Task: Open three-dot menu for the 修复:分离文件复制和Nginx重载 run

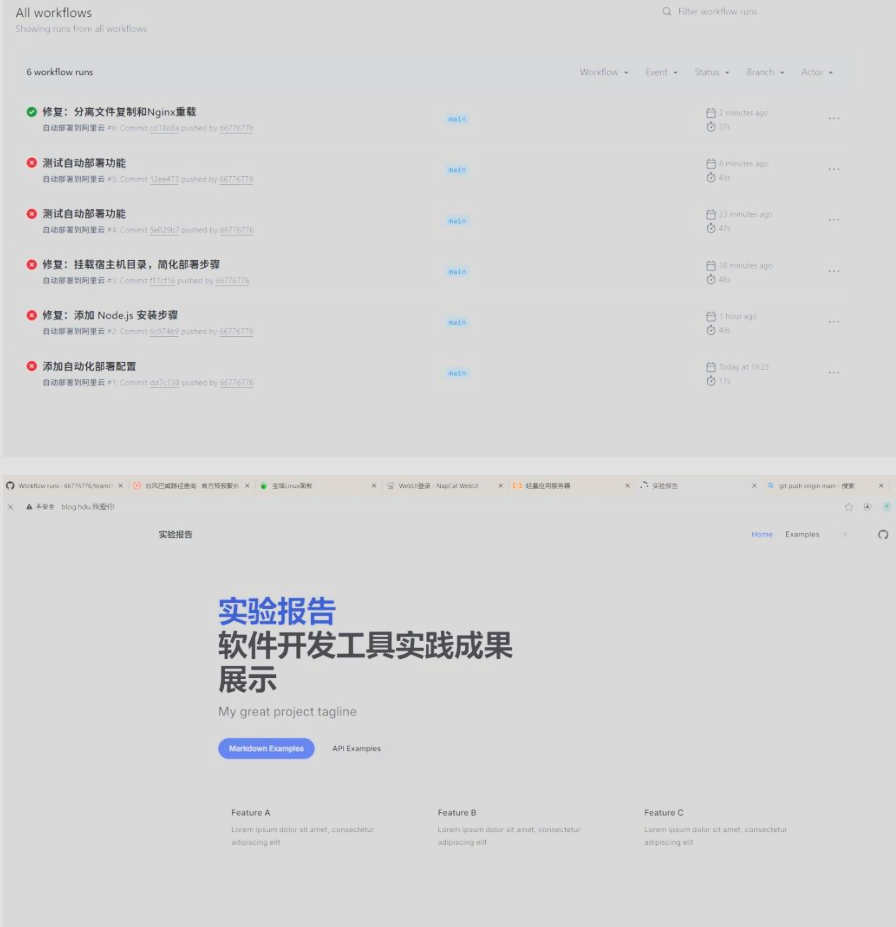Action: (x=834, y=119)
